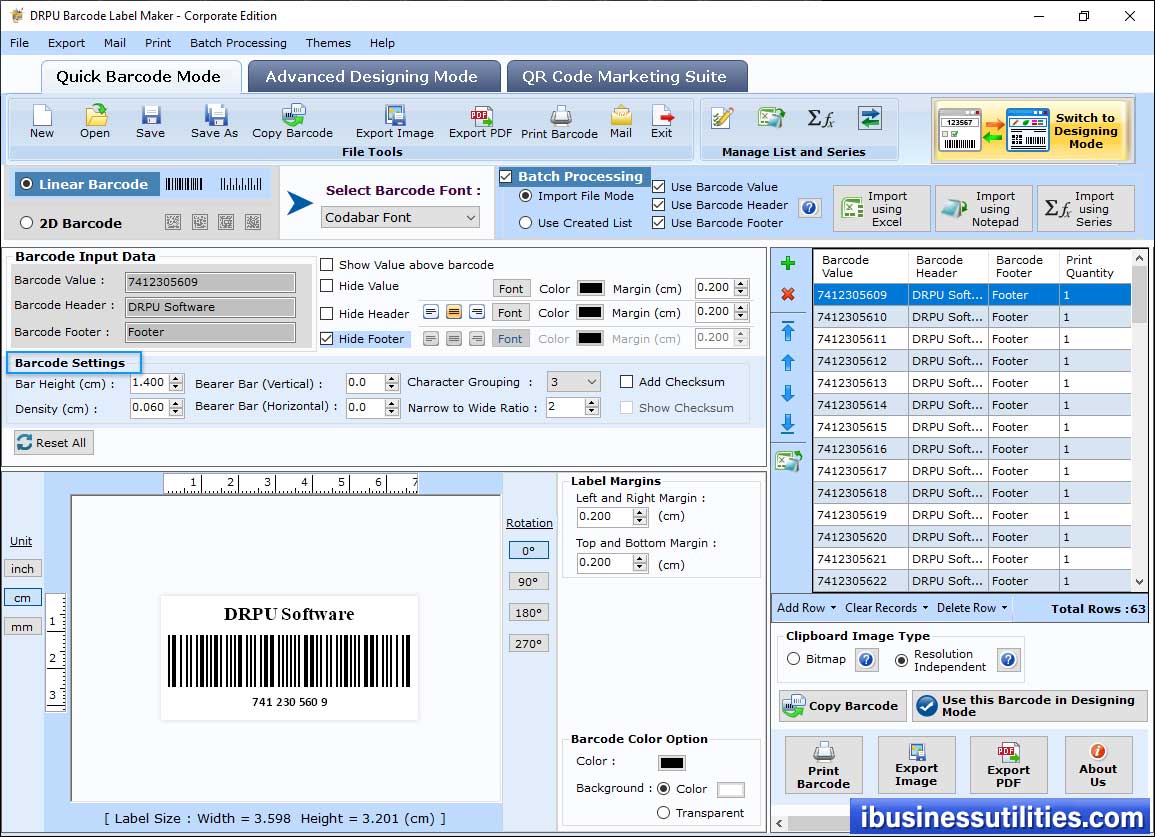Click the swap arrows icon in Manage List
This screenshot has width=1155, height=837.
pyautogui.click(x=870, y=118)
